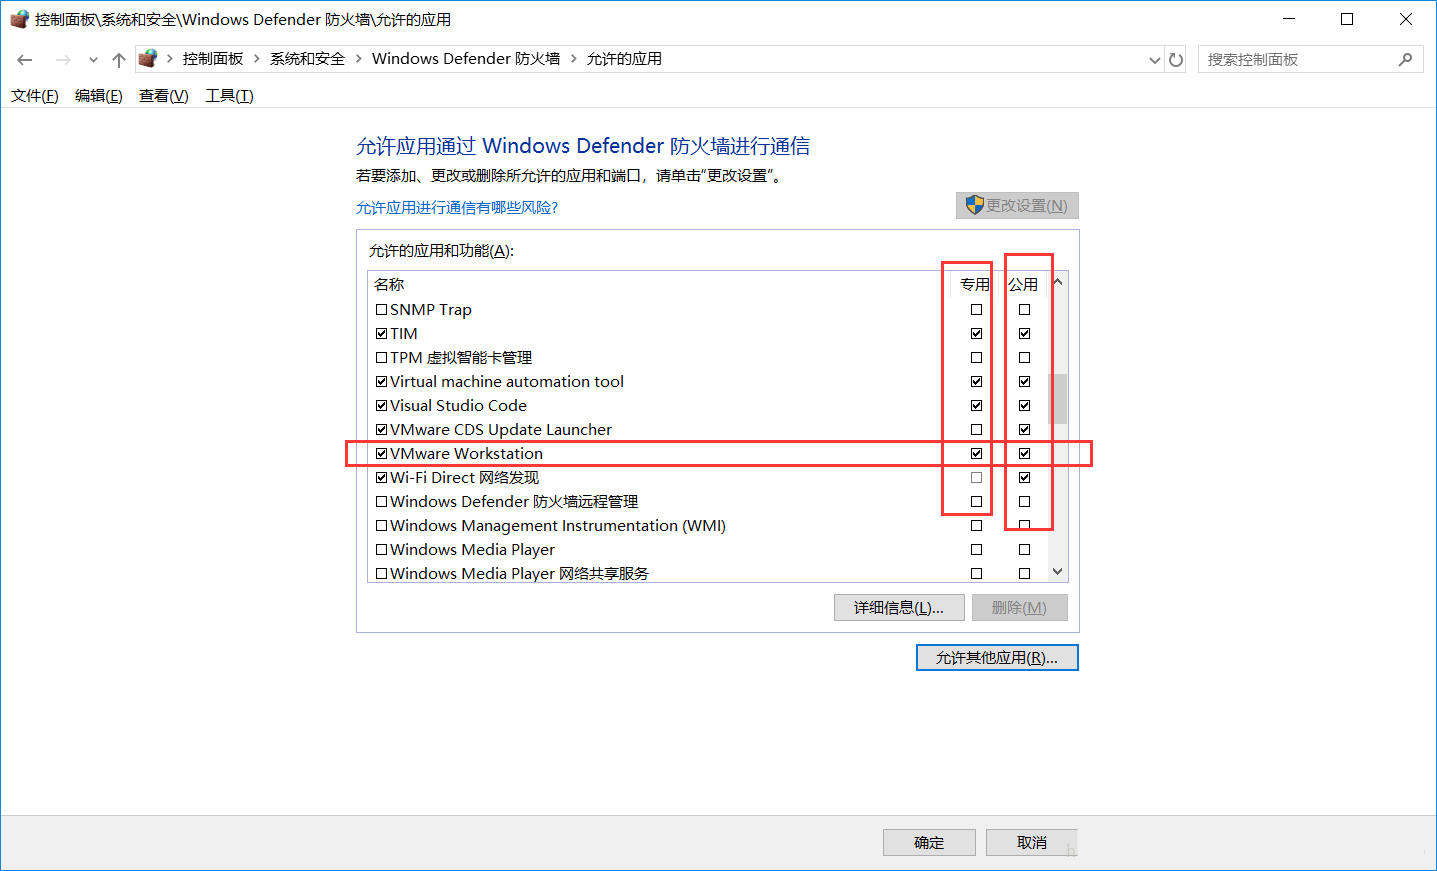Image resolution: width=1437 pixels, height=871 pixels.
Task: Open 允许应用进行通信有哪些风险 link
Action: (x=457, y=208)
